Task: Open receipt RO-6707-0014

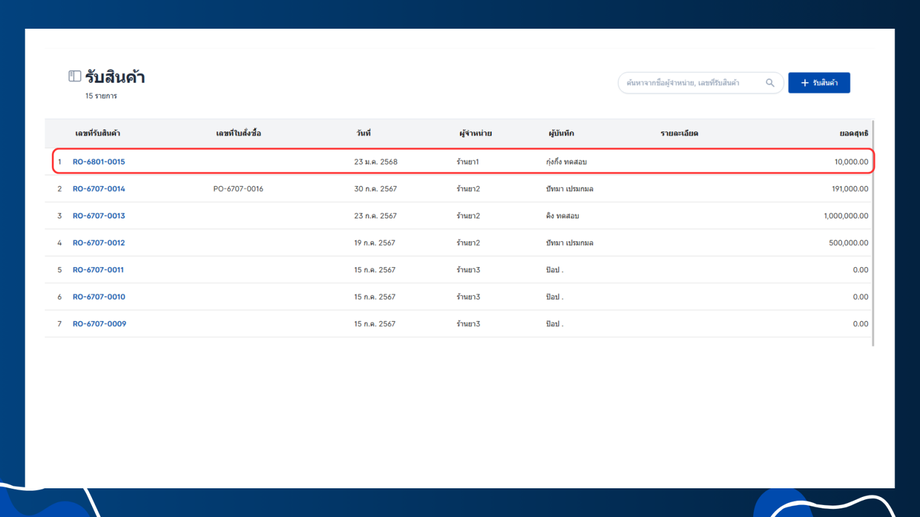Action: pyautogui.click(x=99, y=189)
